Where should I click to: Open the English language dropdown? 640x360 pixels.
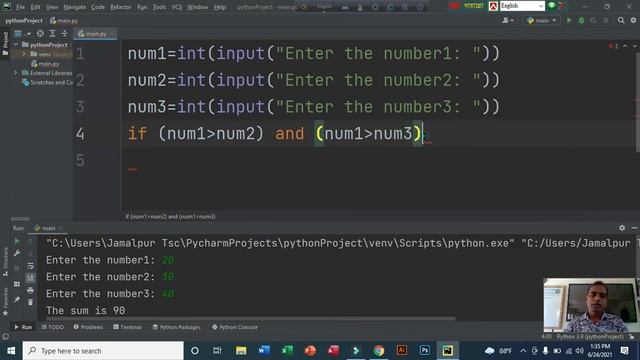[522, 6]
